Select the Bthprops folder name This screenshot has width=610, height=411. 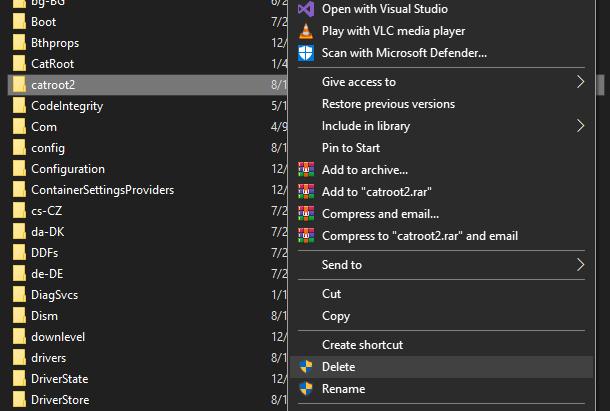click(55, 43)
